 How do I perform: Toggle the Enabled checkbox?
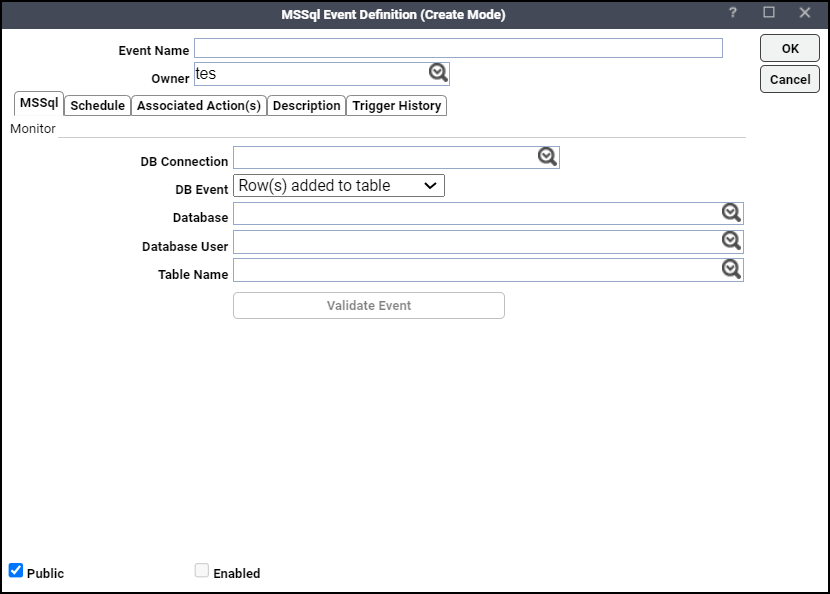[202, 570]
